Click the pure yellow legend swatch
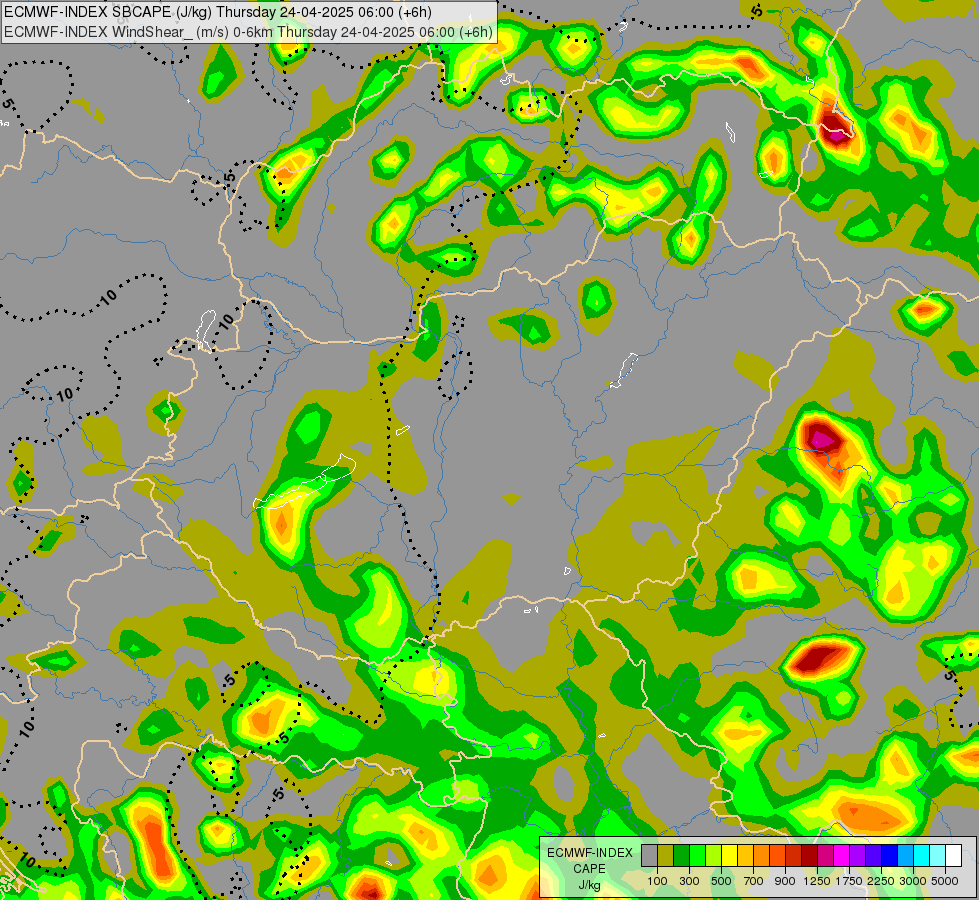The image size is (979, 900). 729,855
